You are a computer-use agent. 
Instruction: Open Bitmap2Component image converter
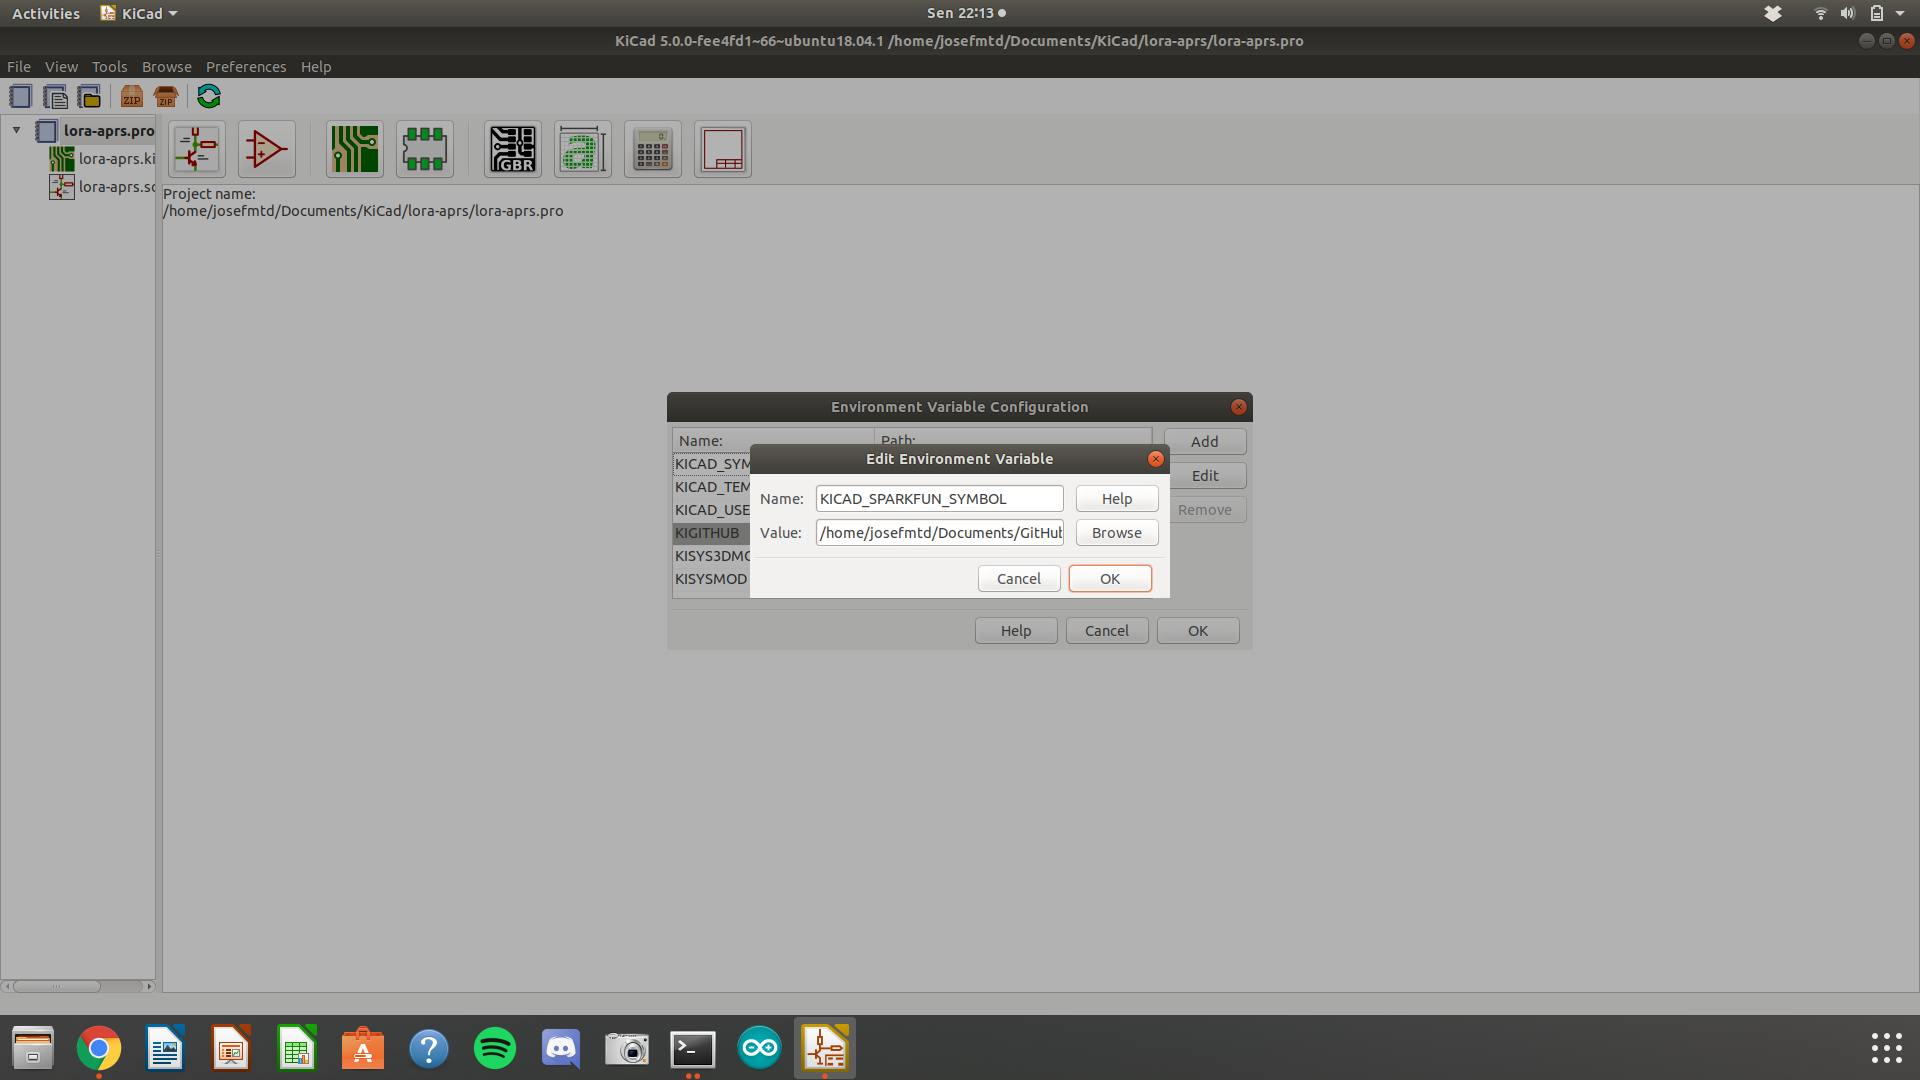(x=582, y=148)
